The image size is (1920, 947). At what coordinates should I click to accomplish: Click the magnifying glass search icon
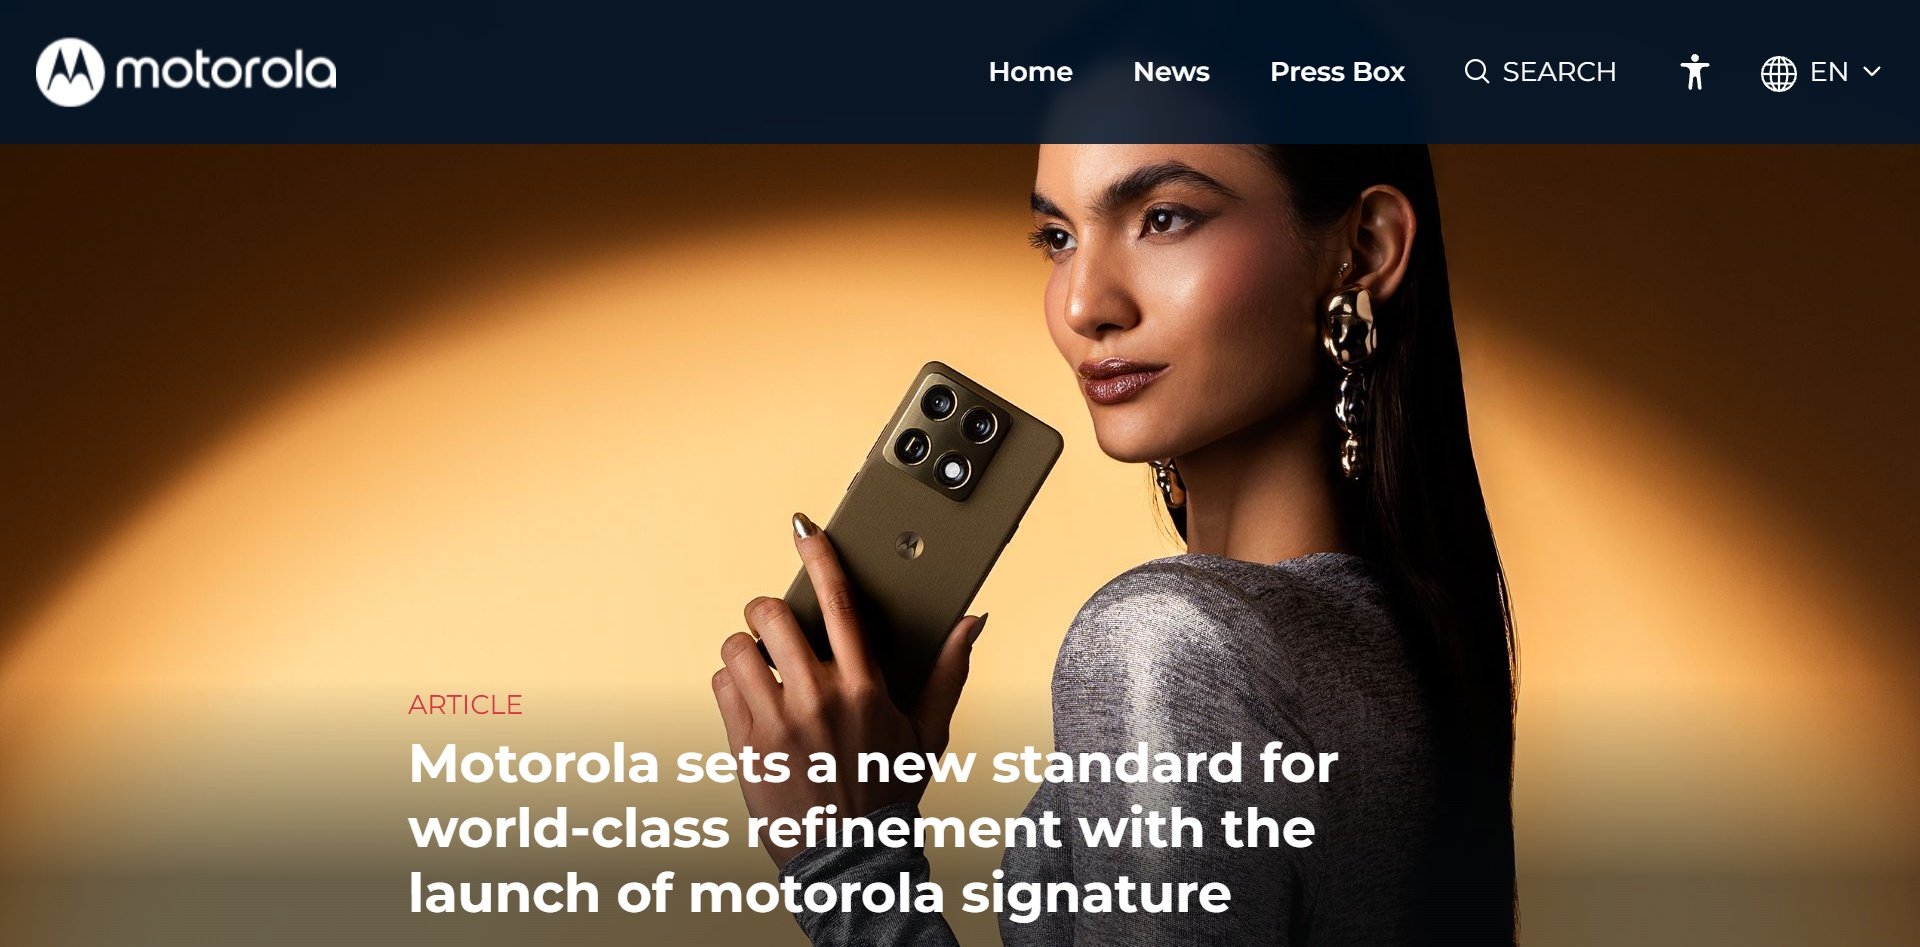(x=1476, y=72)
